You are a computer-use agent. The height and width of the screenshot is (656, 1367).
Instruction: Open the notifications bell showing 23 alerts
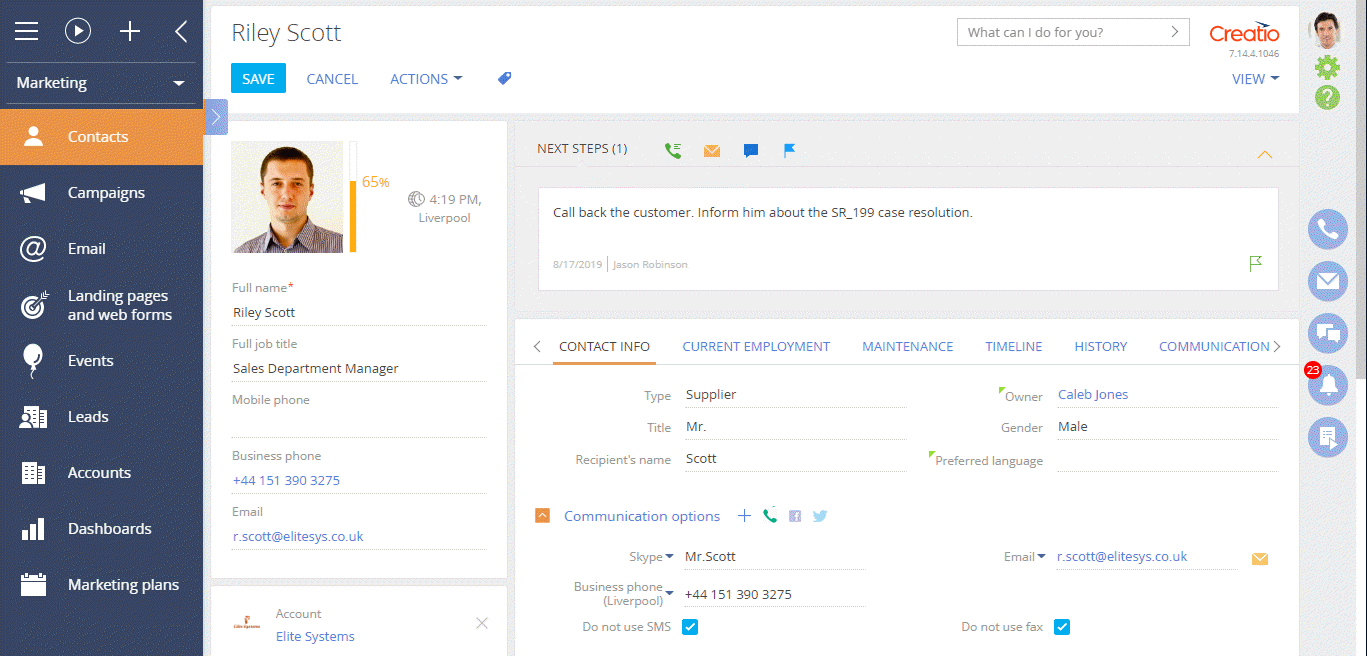[x=1327, y=385]
